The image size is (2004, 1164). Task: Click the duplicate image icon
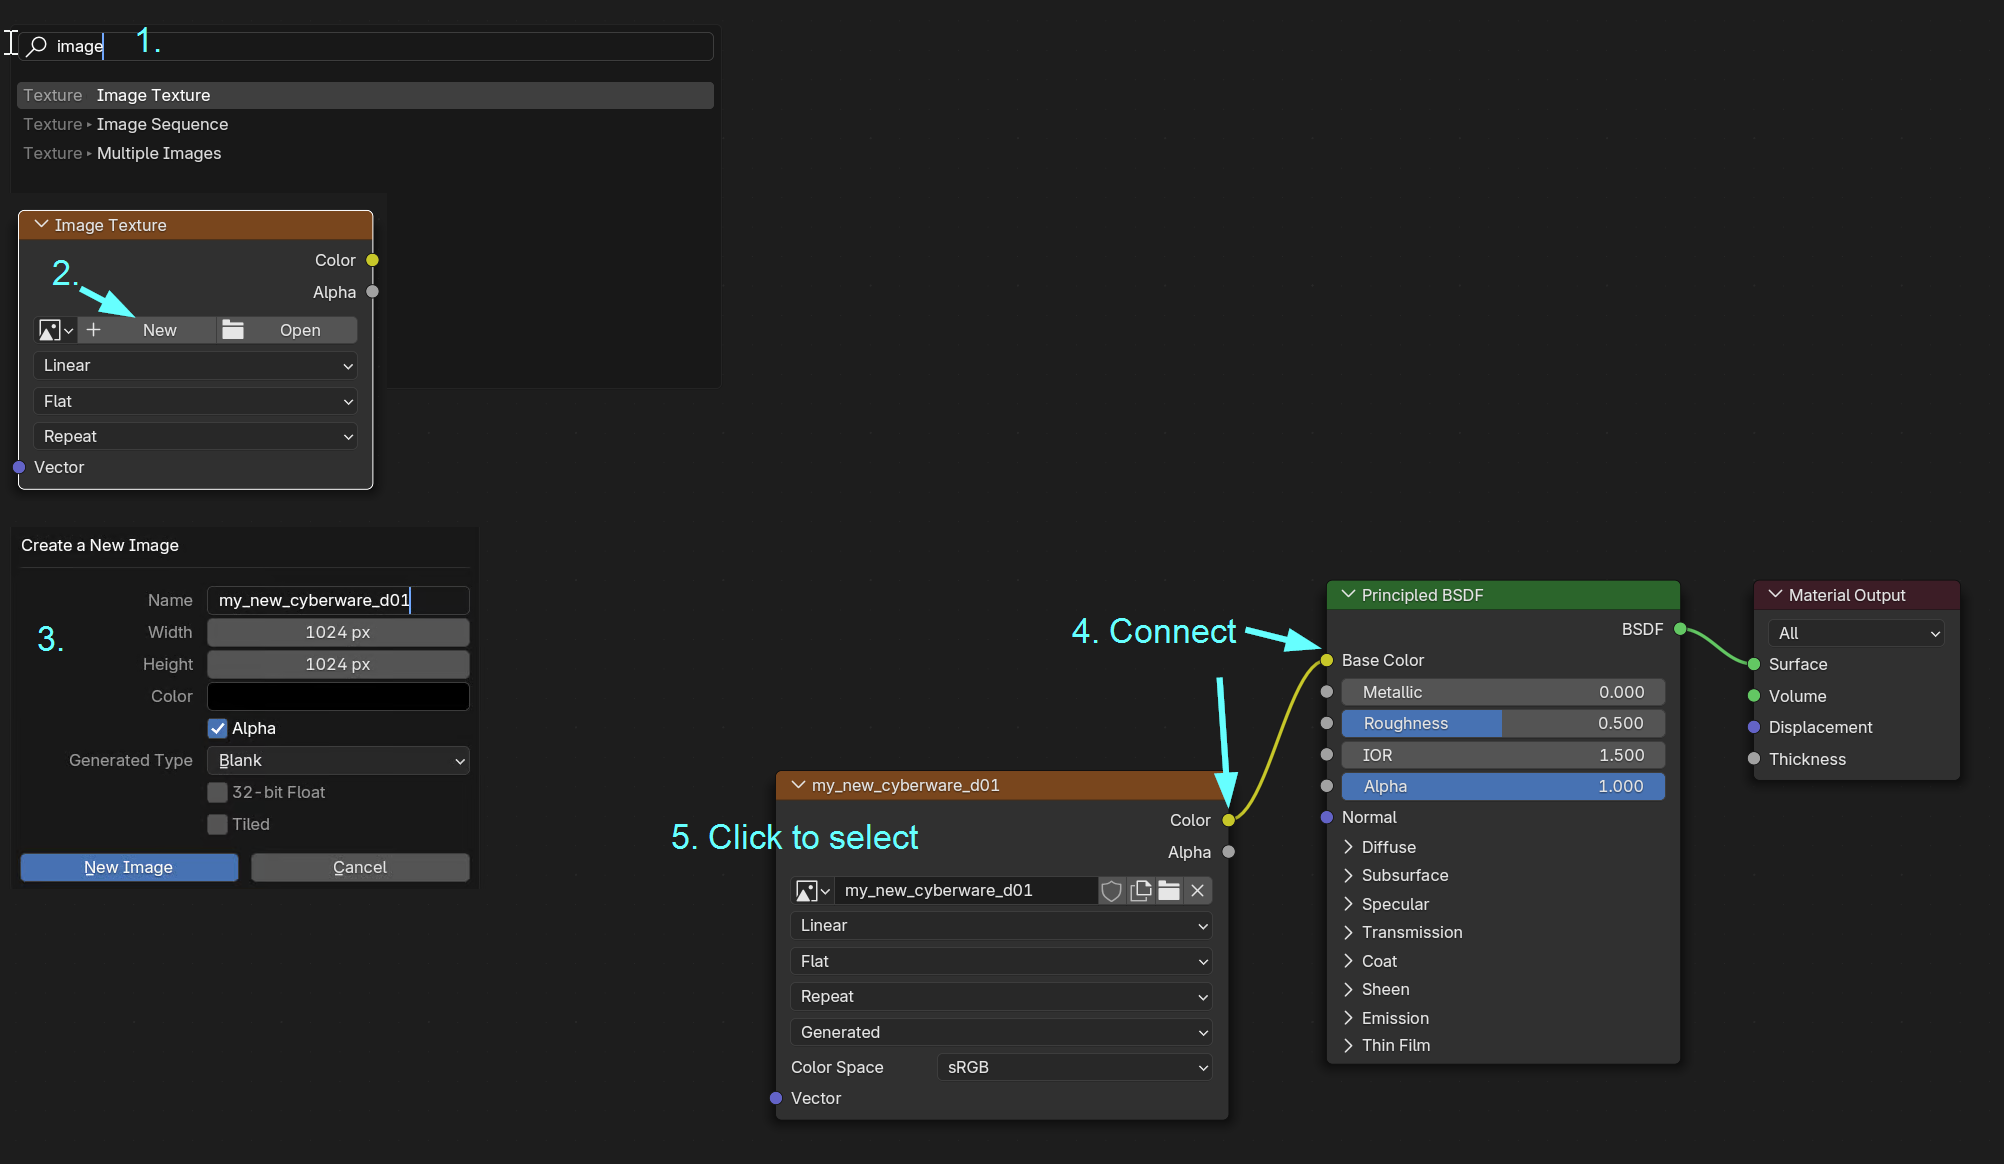[1140, 890]
